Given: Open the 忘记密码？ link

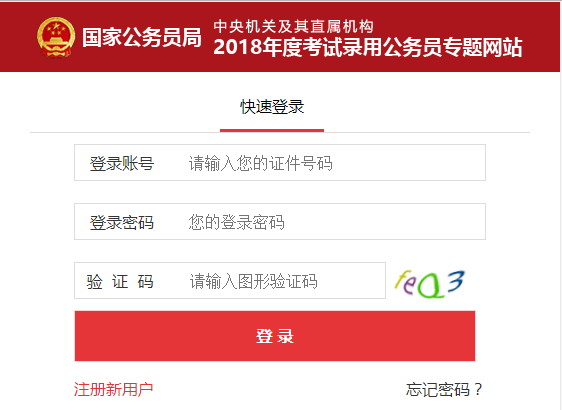Looking at the screenshot, I should tap(444, 389).
